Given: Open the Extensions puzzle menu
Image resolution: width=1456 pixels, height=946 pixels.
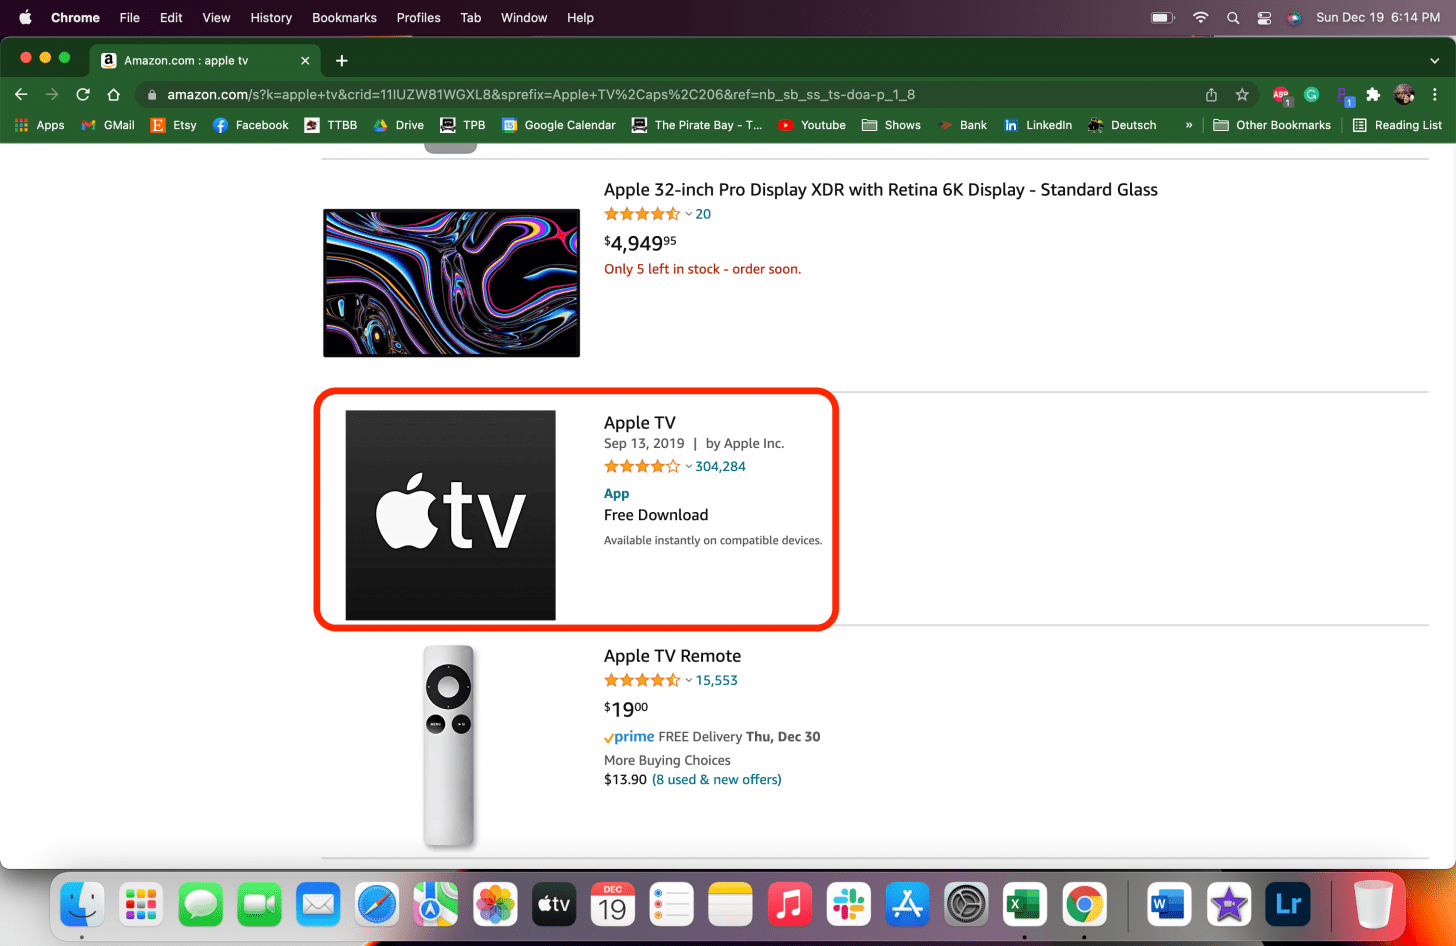Looking at the screenshot, I should point(1373,94).
